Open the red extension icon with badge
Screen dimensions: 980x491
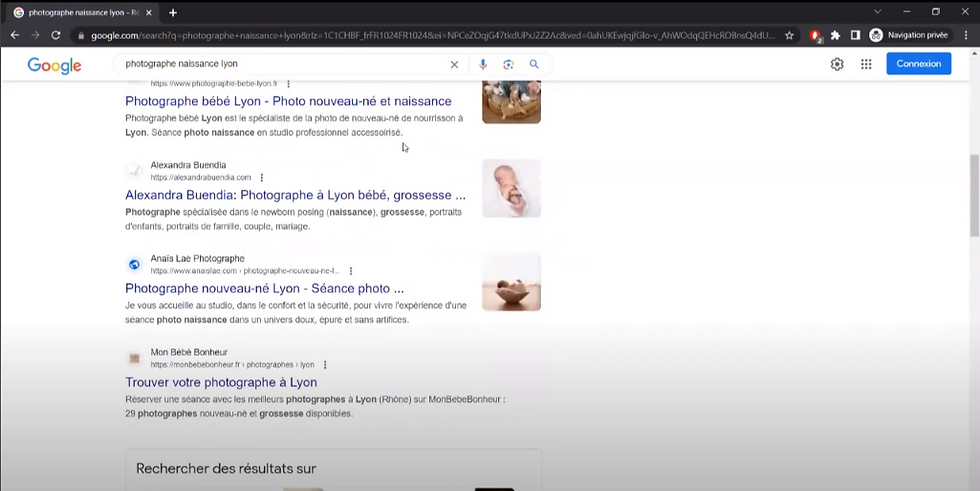tap(816, 36)
